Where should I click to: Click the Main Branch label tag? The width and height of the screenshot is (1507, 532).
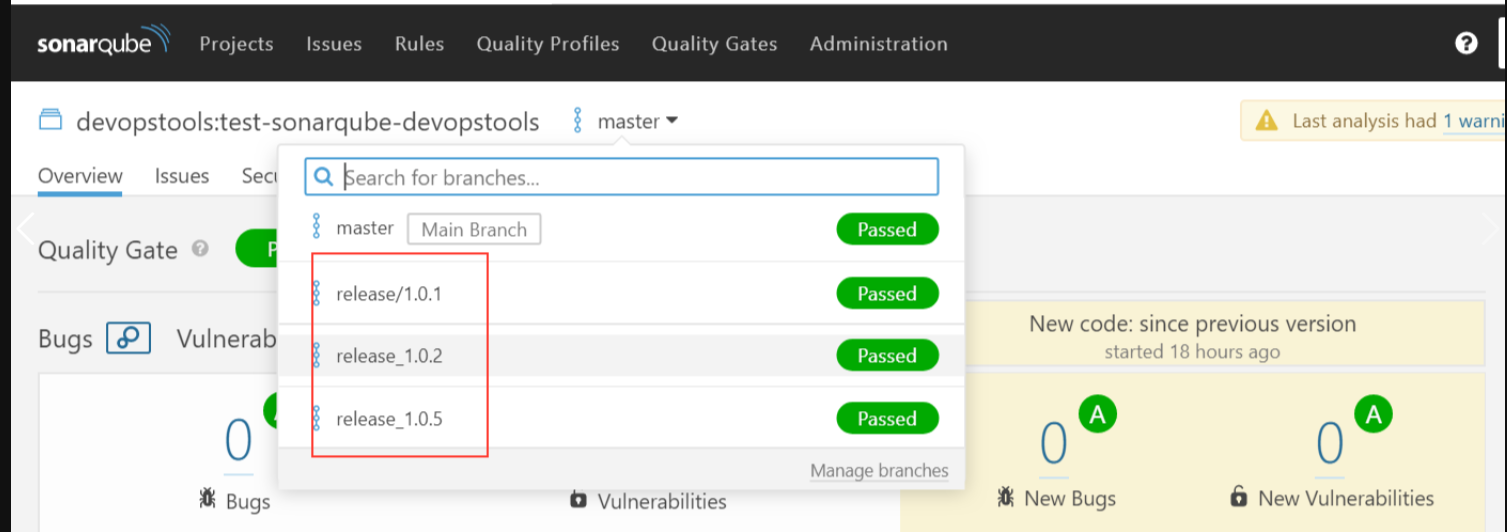pyautogui.click(x=474, y=229)
